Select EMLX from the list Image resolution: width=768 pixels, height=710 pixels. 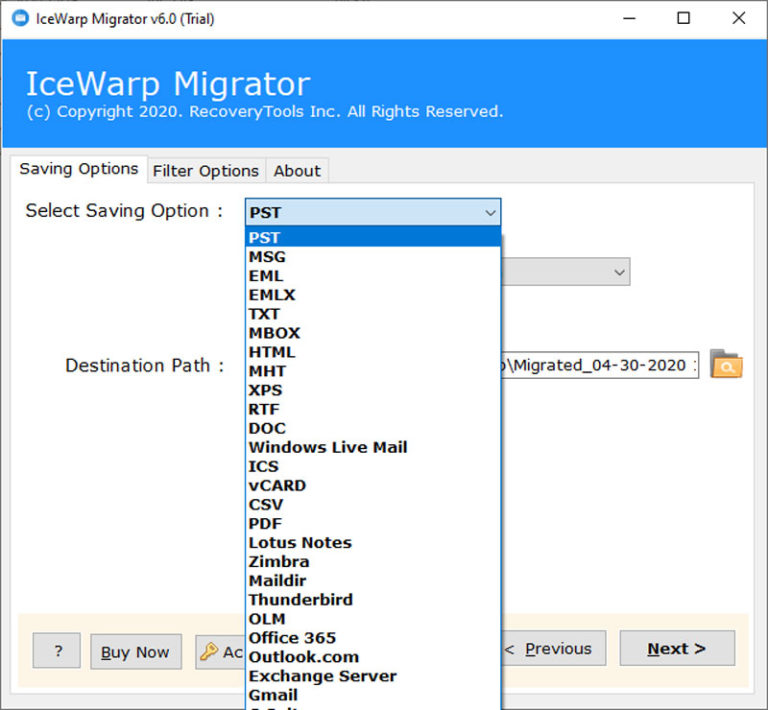pyautogui.click(x=373, y=295)
